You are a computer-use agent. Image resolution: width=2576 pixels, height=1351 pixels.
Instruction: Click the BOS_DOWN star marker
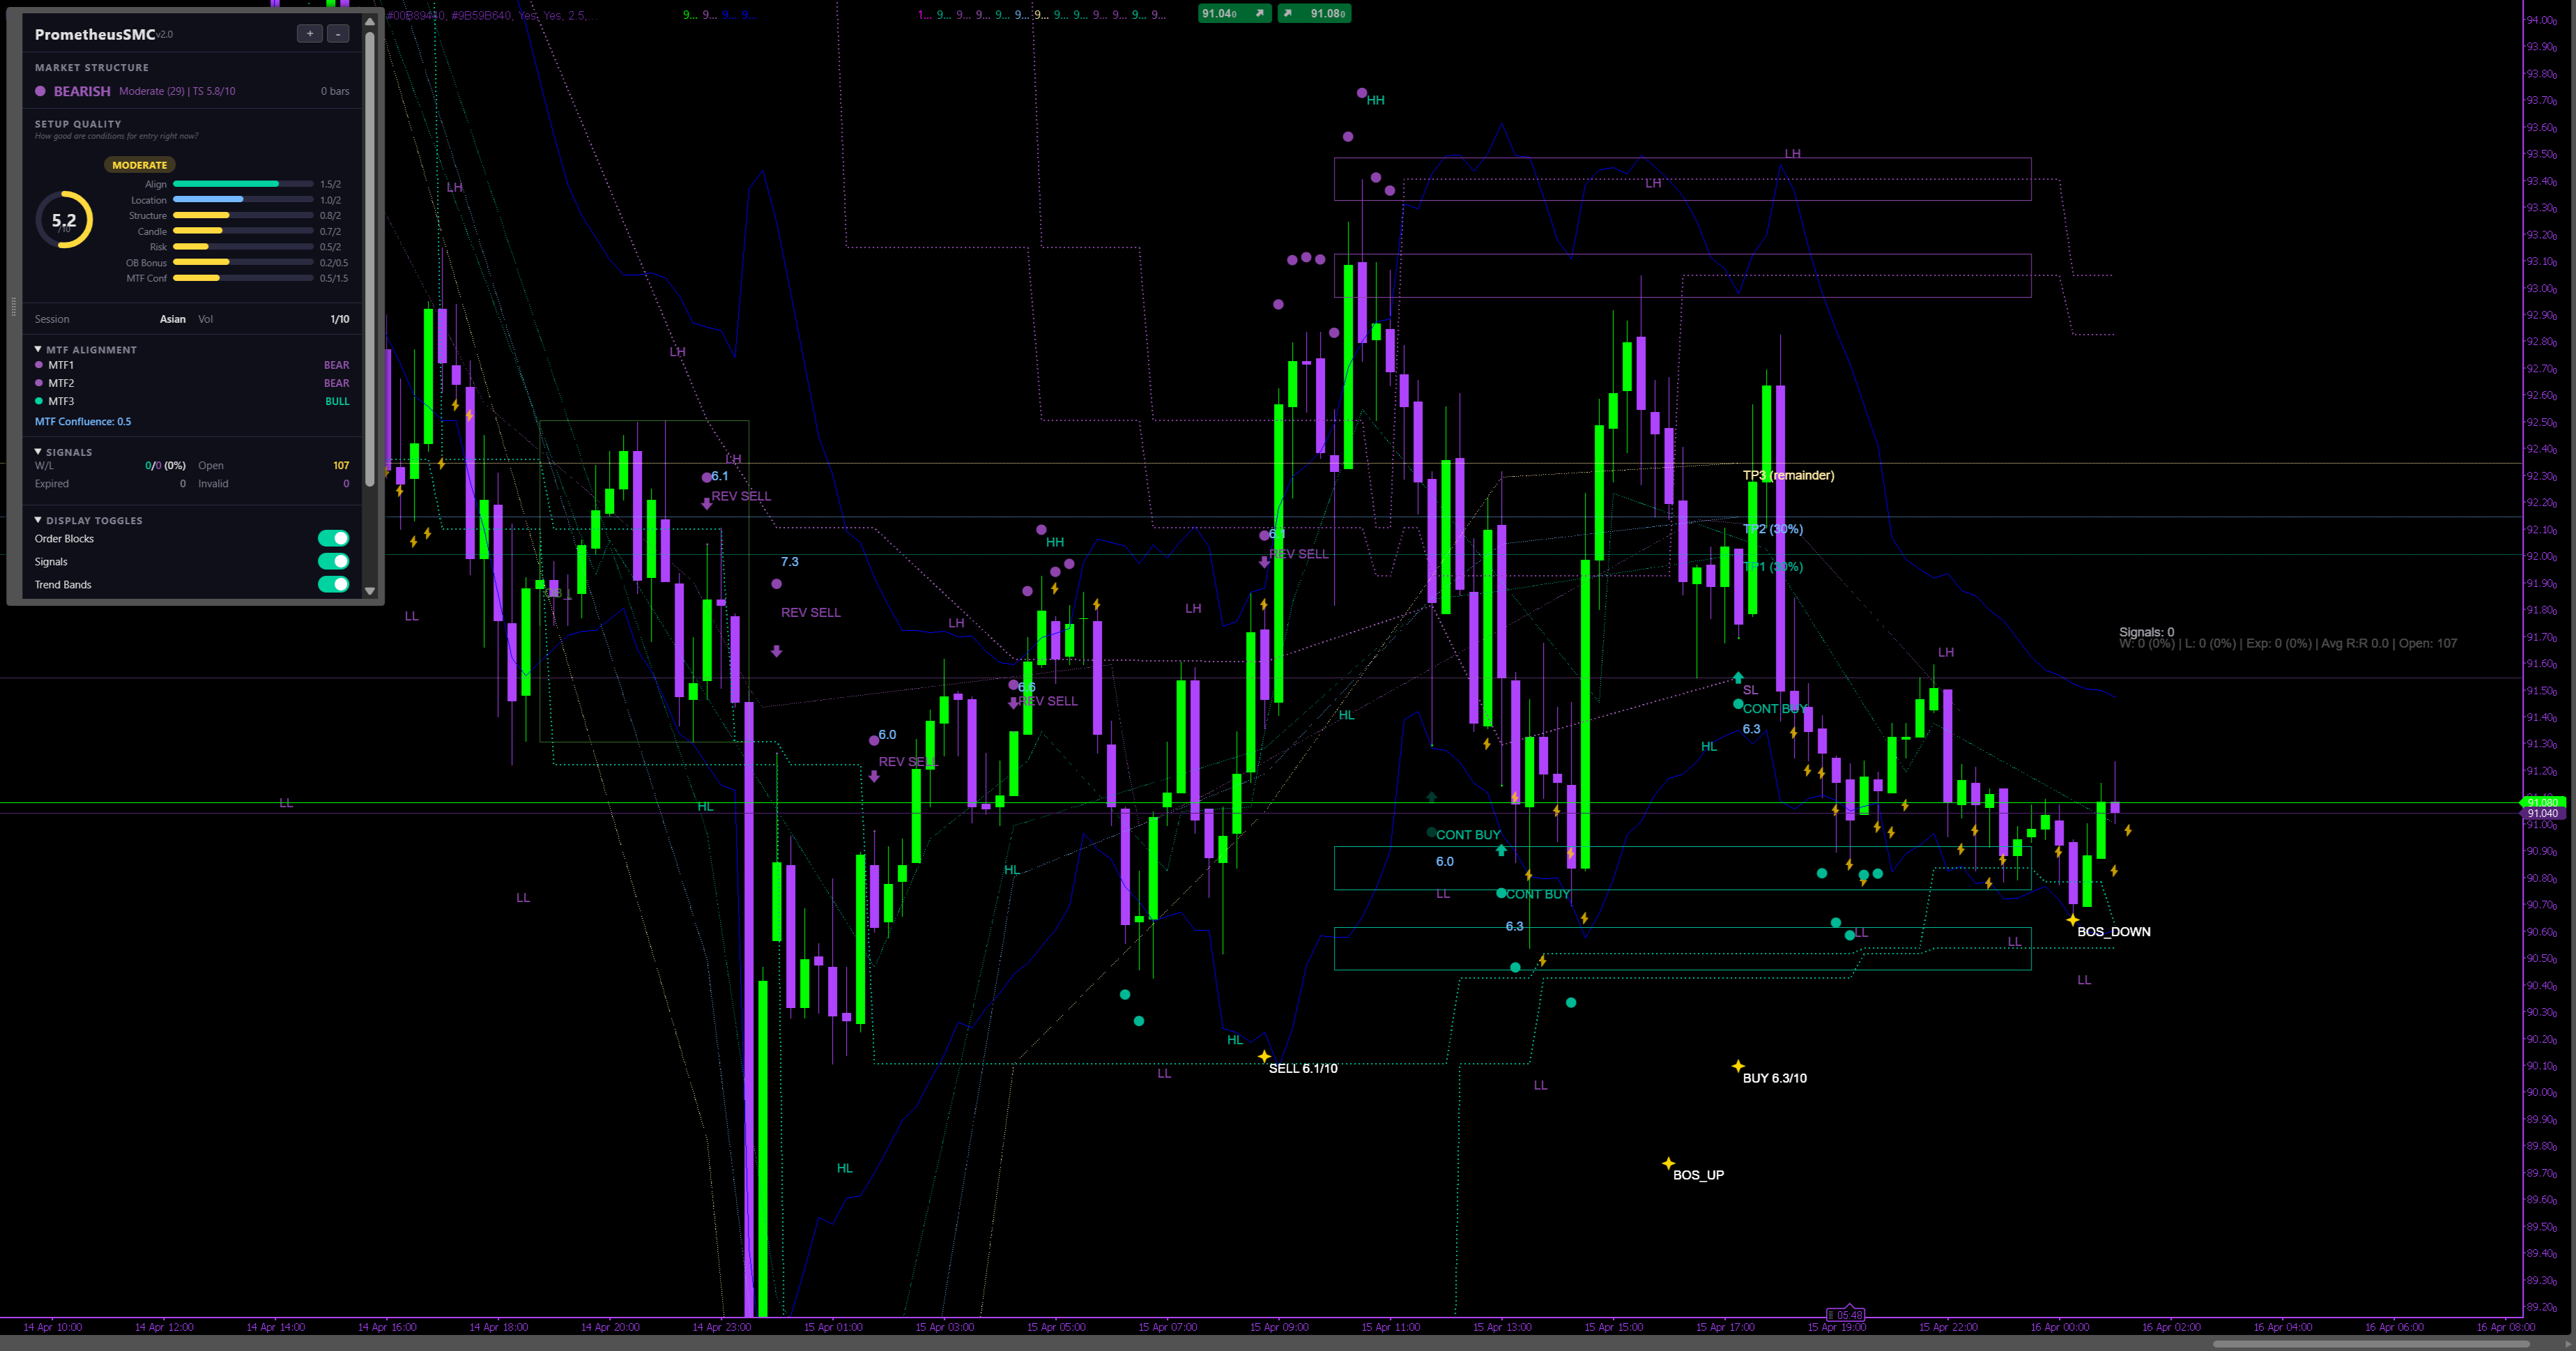2072,920
